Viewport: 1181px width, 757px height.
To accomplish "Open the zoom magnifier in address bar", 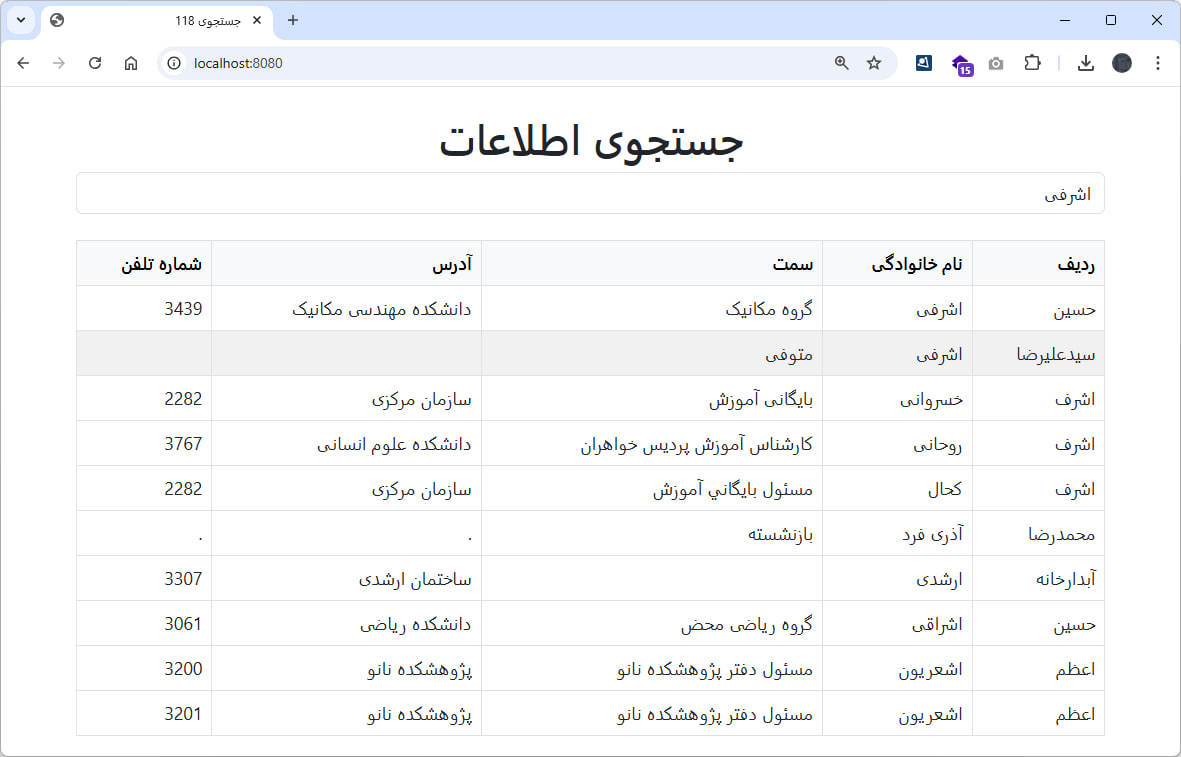I will click(x=842, y=63).
